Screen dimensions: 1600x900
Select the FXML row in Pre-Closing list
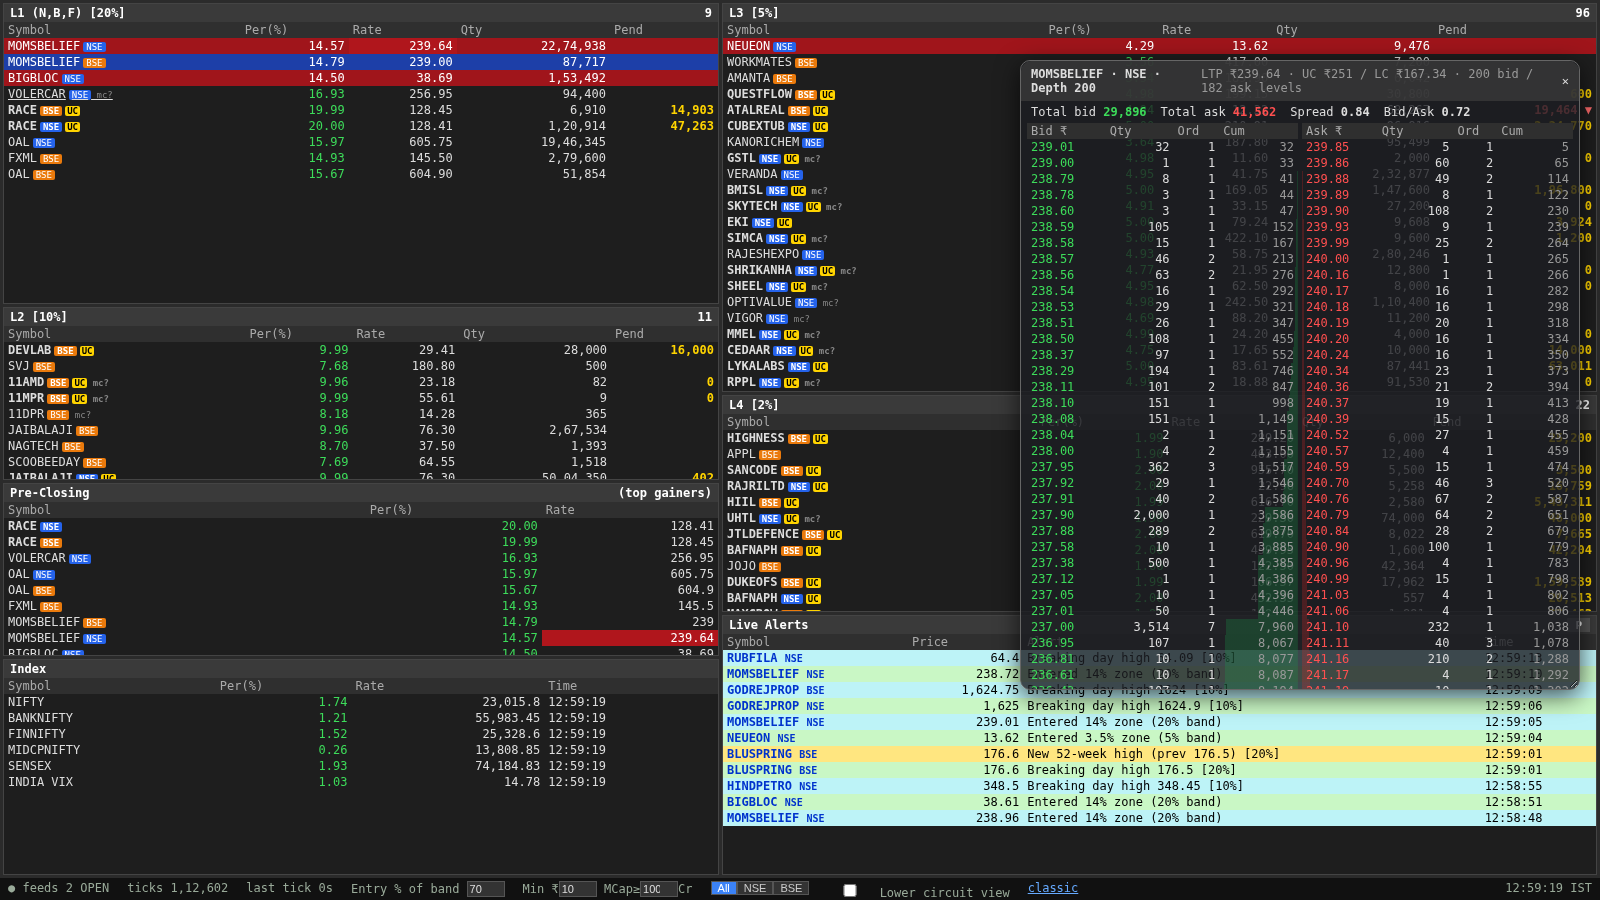[361, 606]
